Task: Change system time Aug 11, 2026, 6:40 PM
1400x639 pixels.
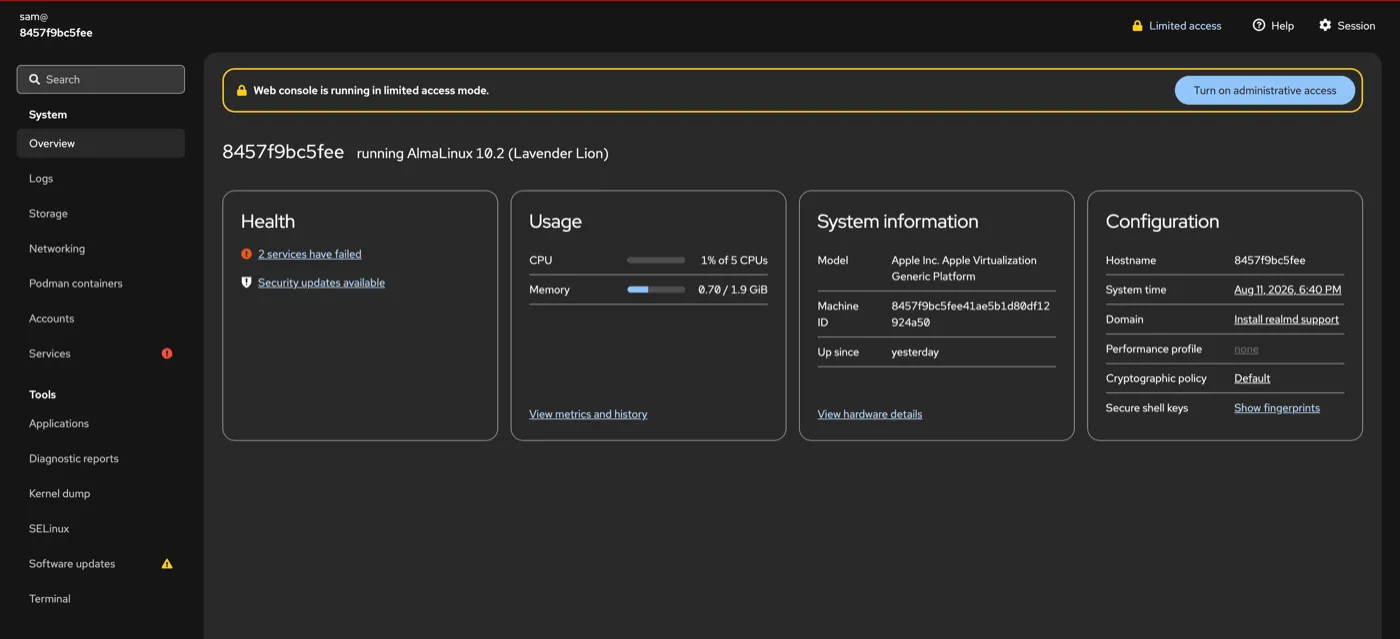Action: (1288, 290)
